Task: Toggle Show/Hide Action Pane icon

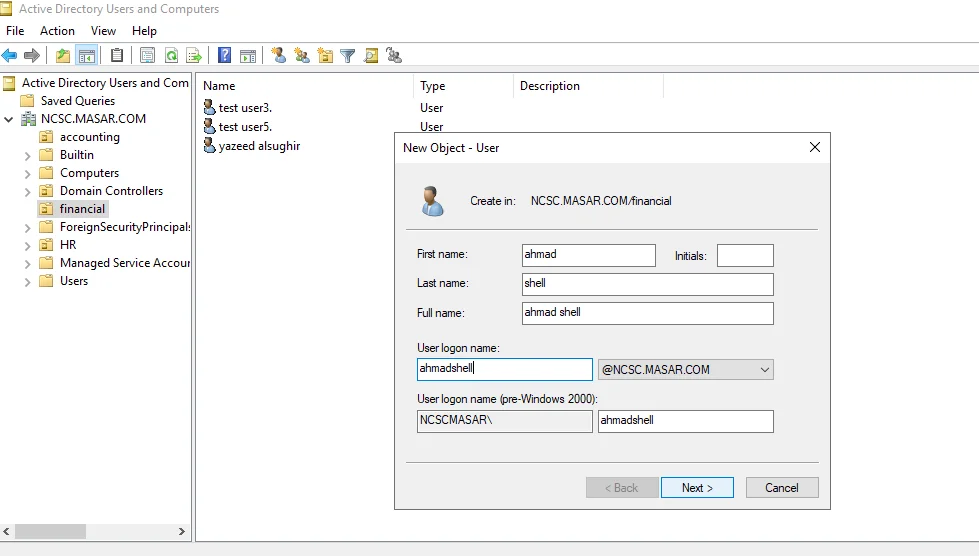Action: point(248,56)
